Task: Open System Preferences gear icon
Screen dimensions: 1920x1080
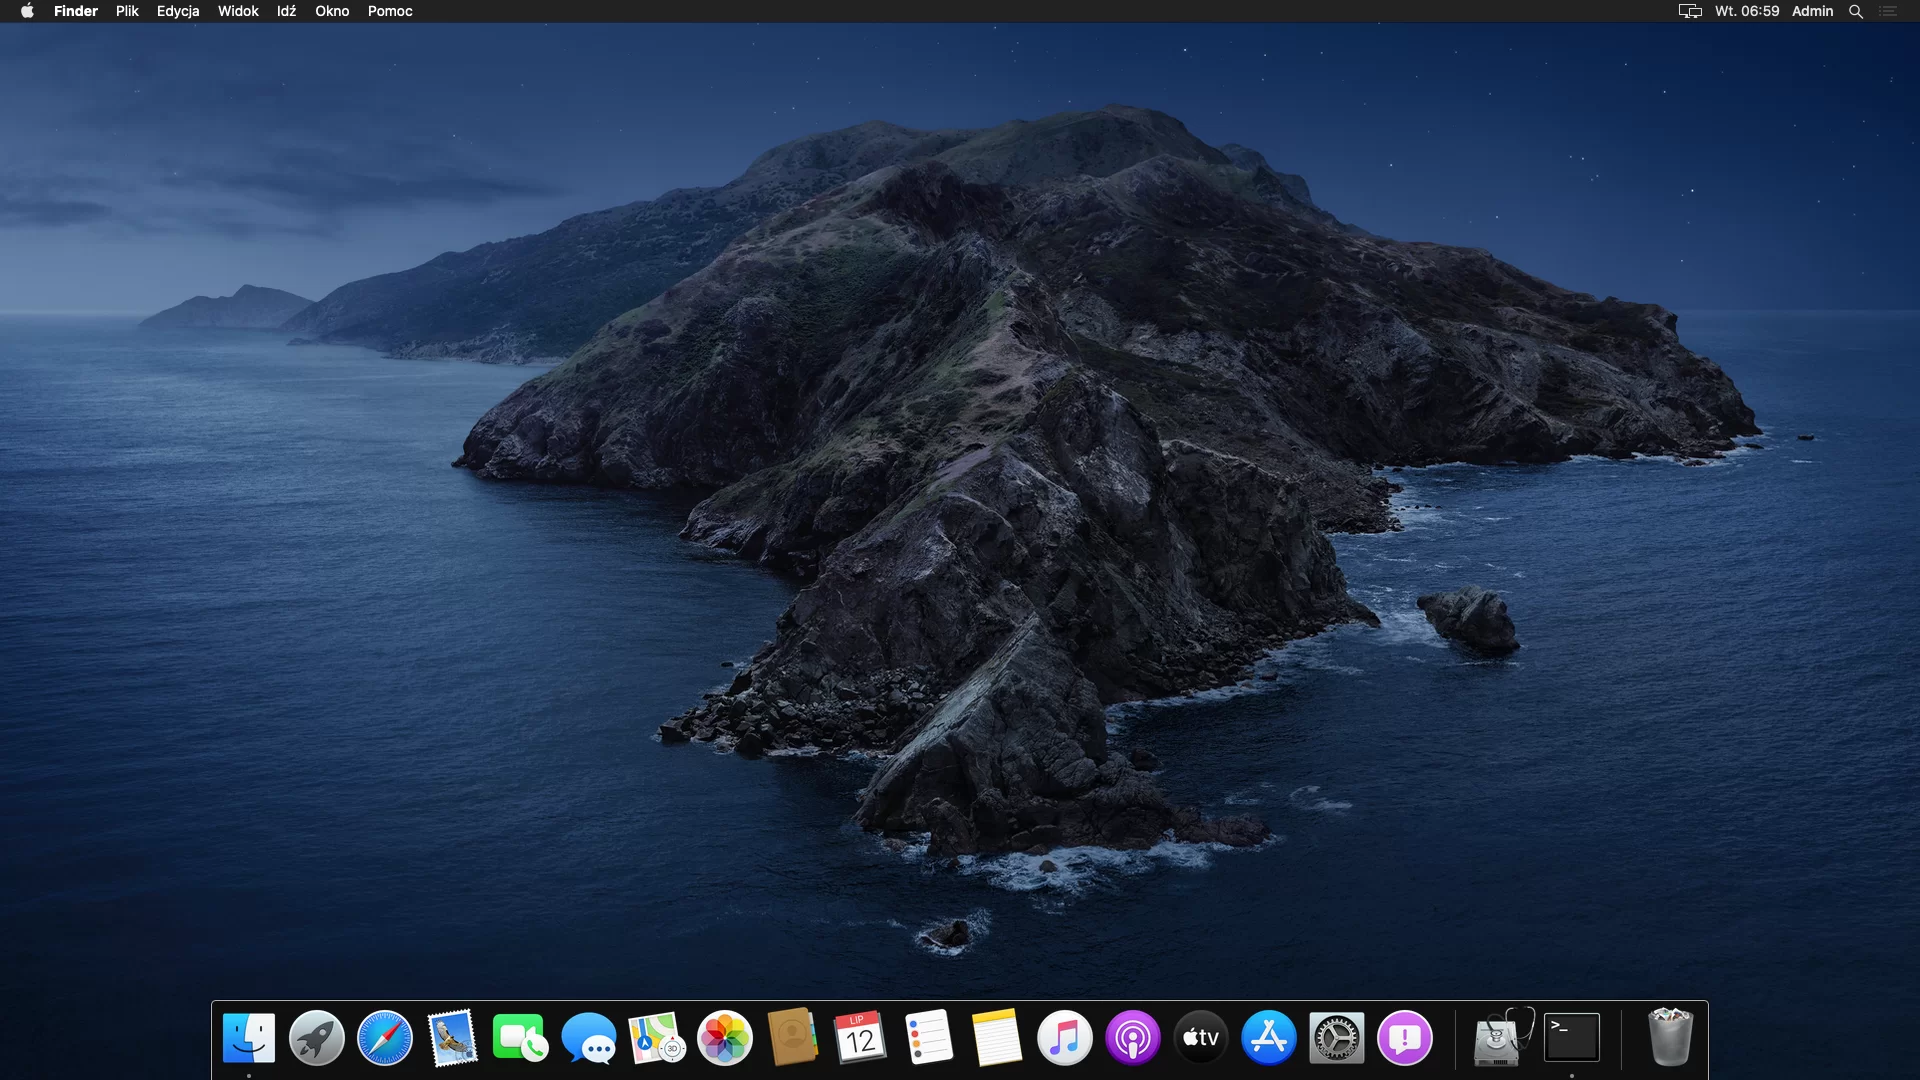Action: click(x=1337, y=1038)
